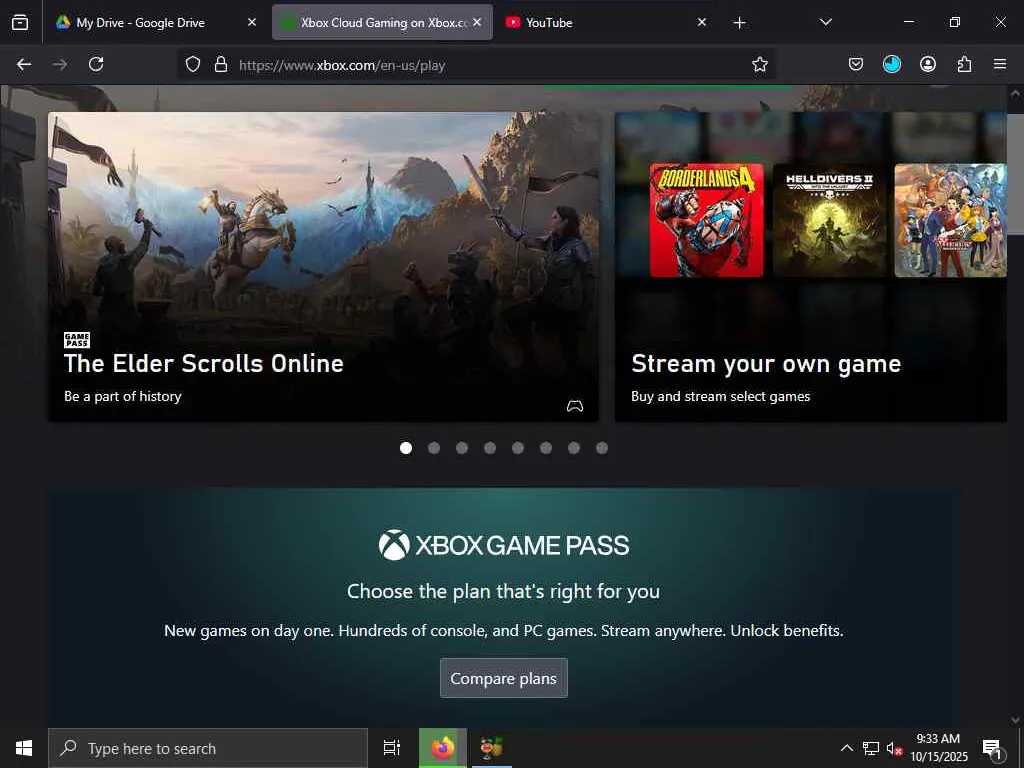Close the Google Drive tab

coord(252,22)
